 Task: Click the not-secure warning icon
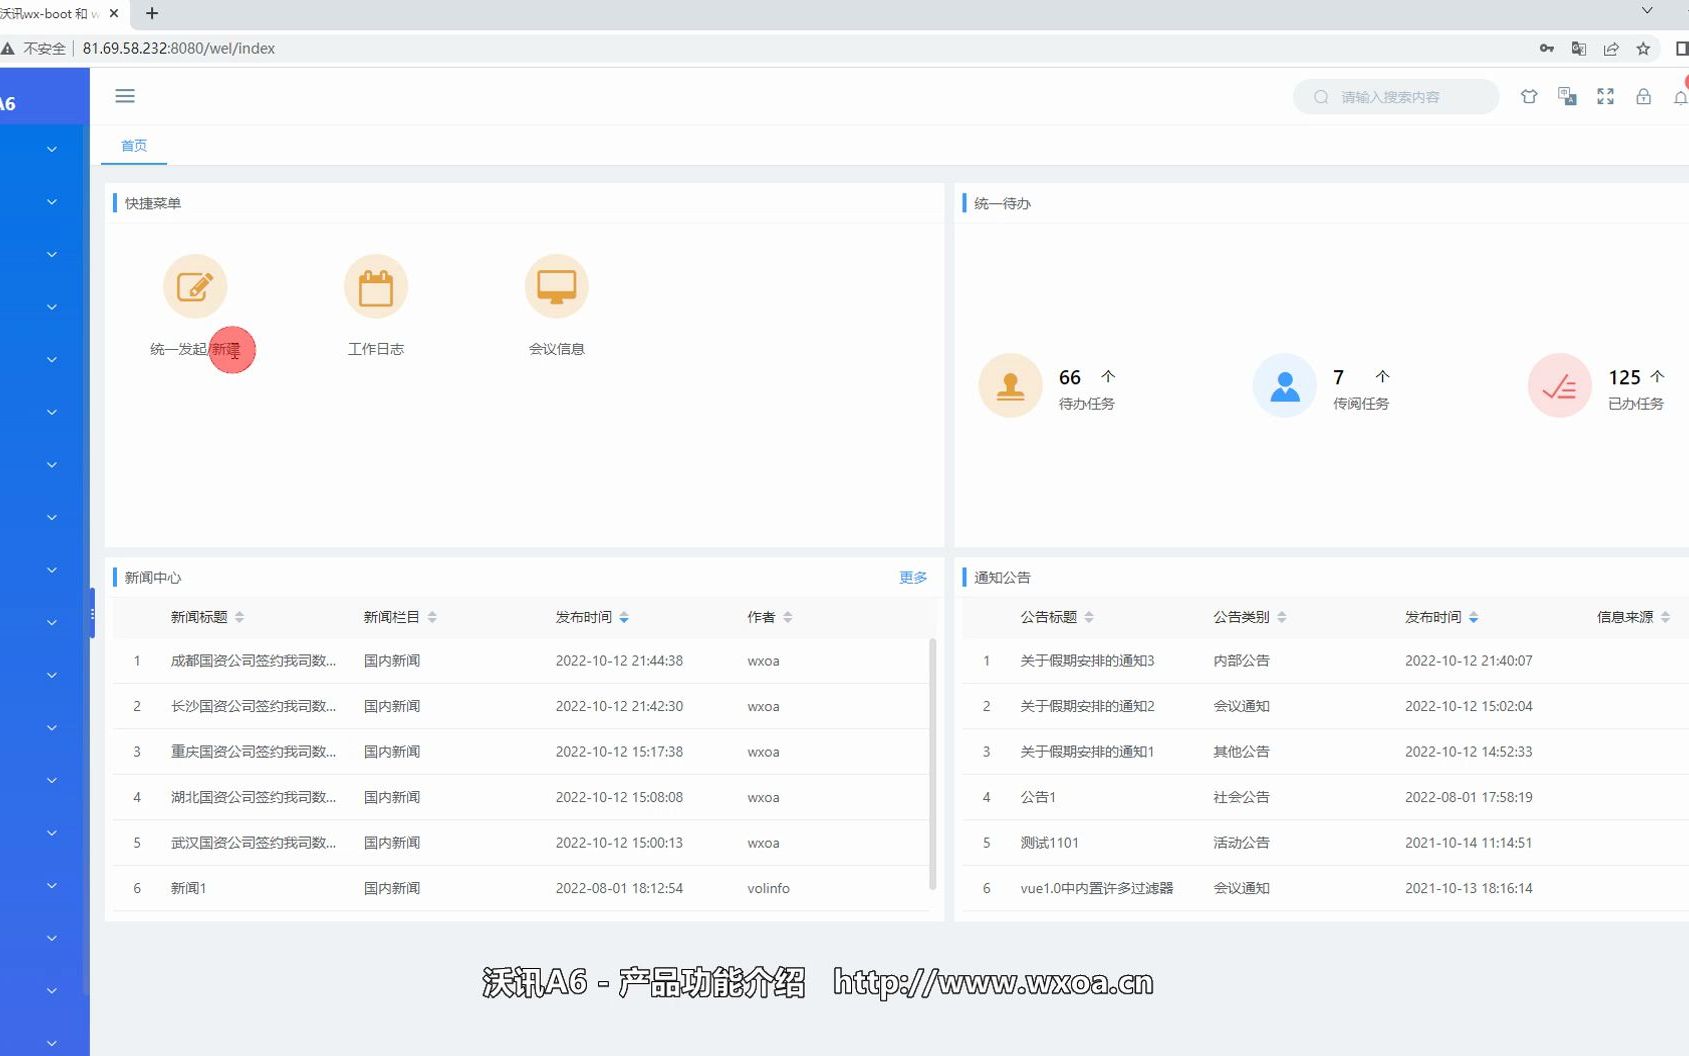8,48
